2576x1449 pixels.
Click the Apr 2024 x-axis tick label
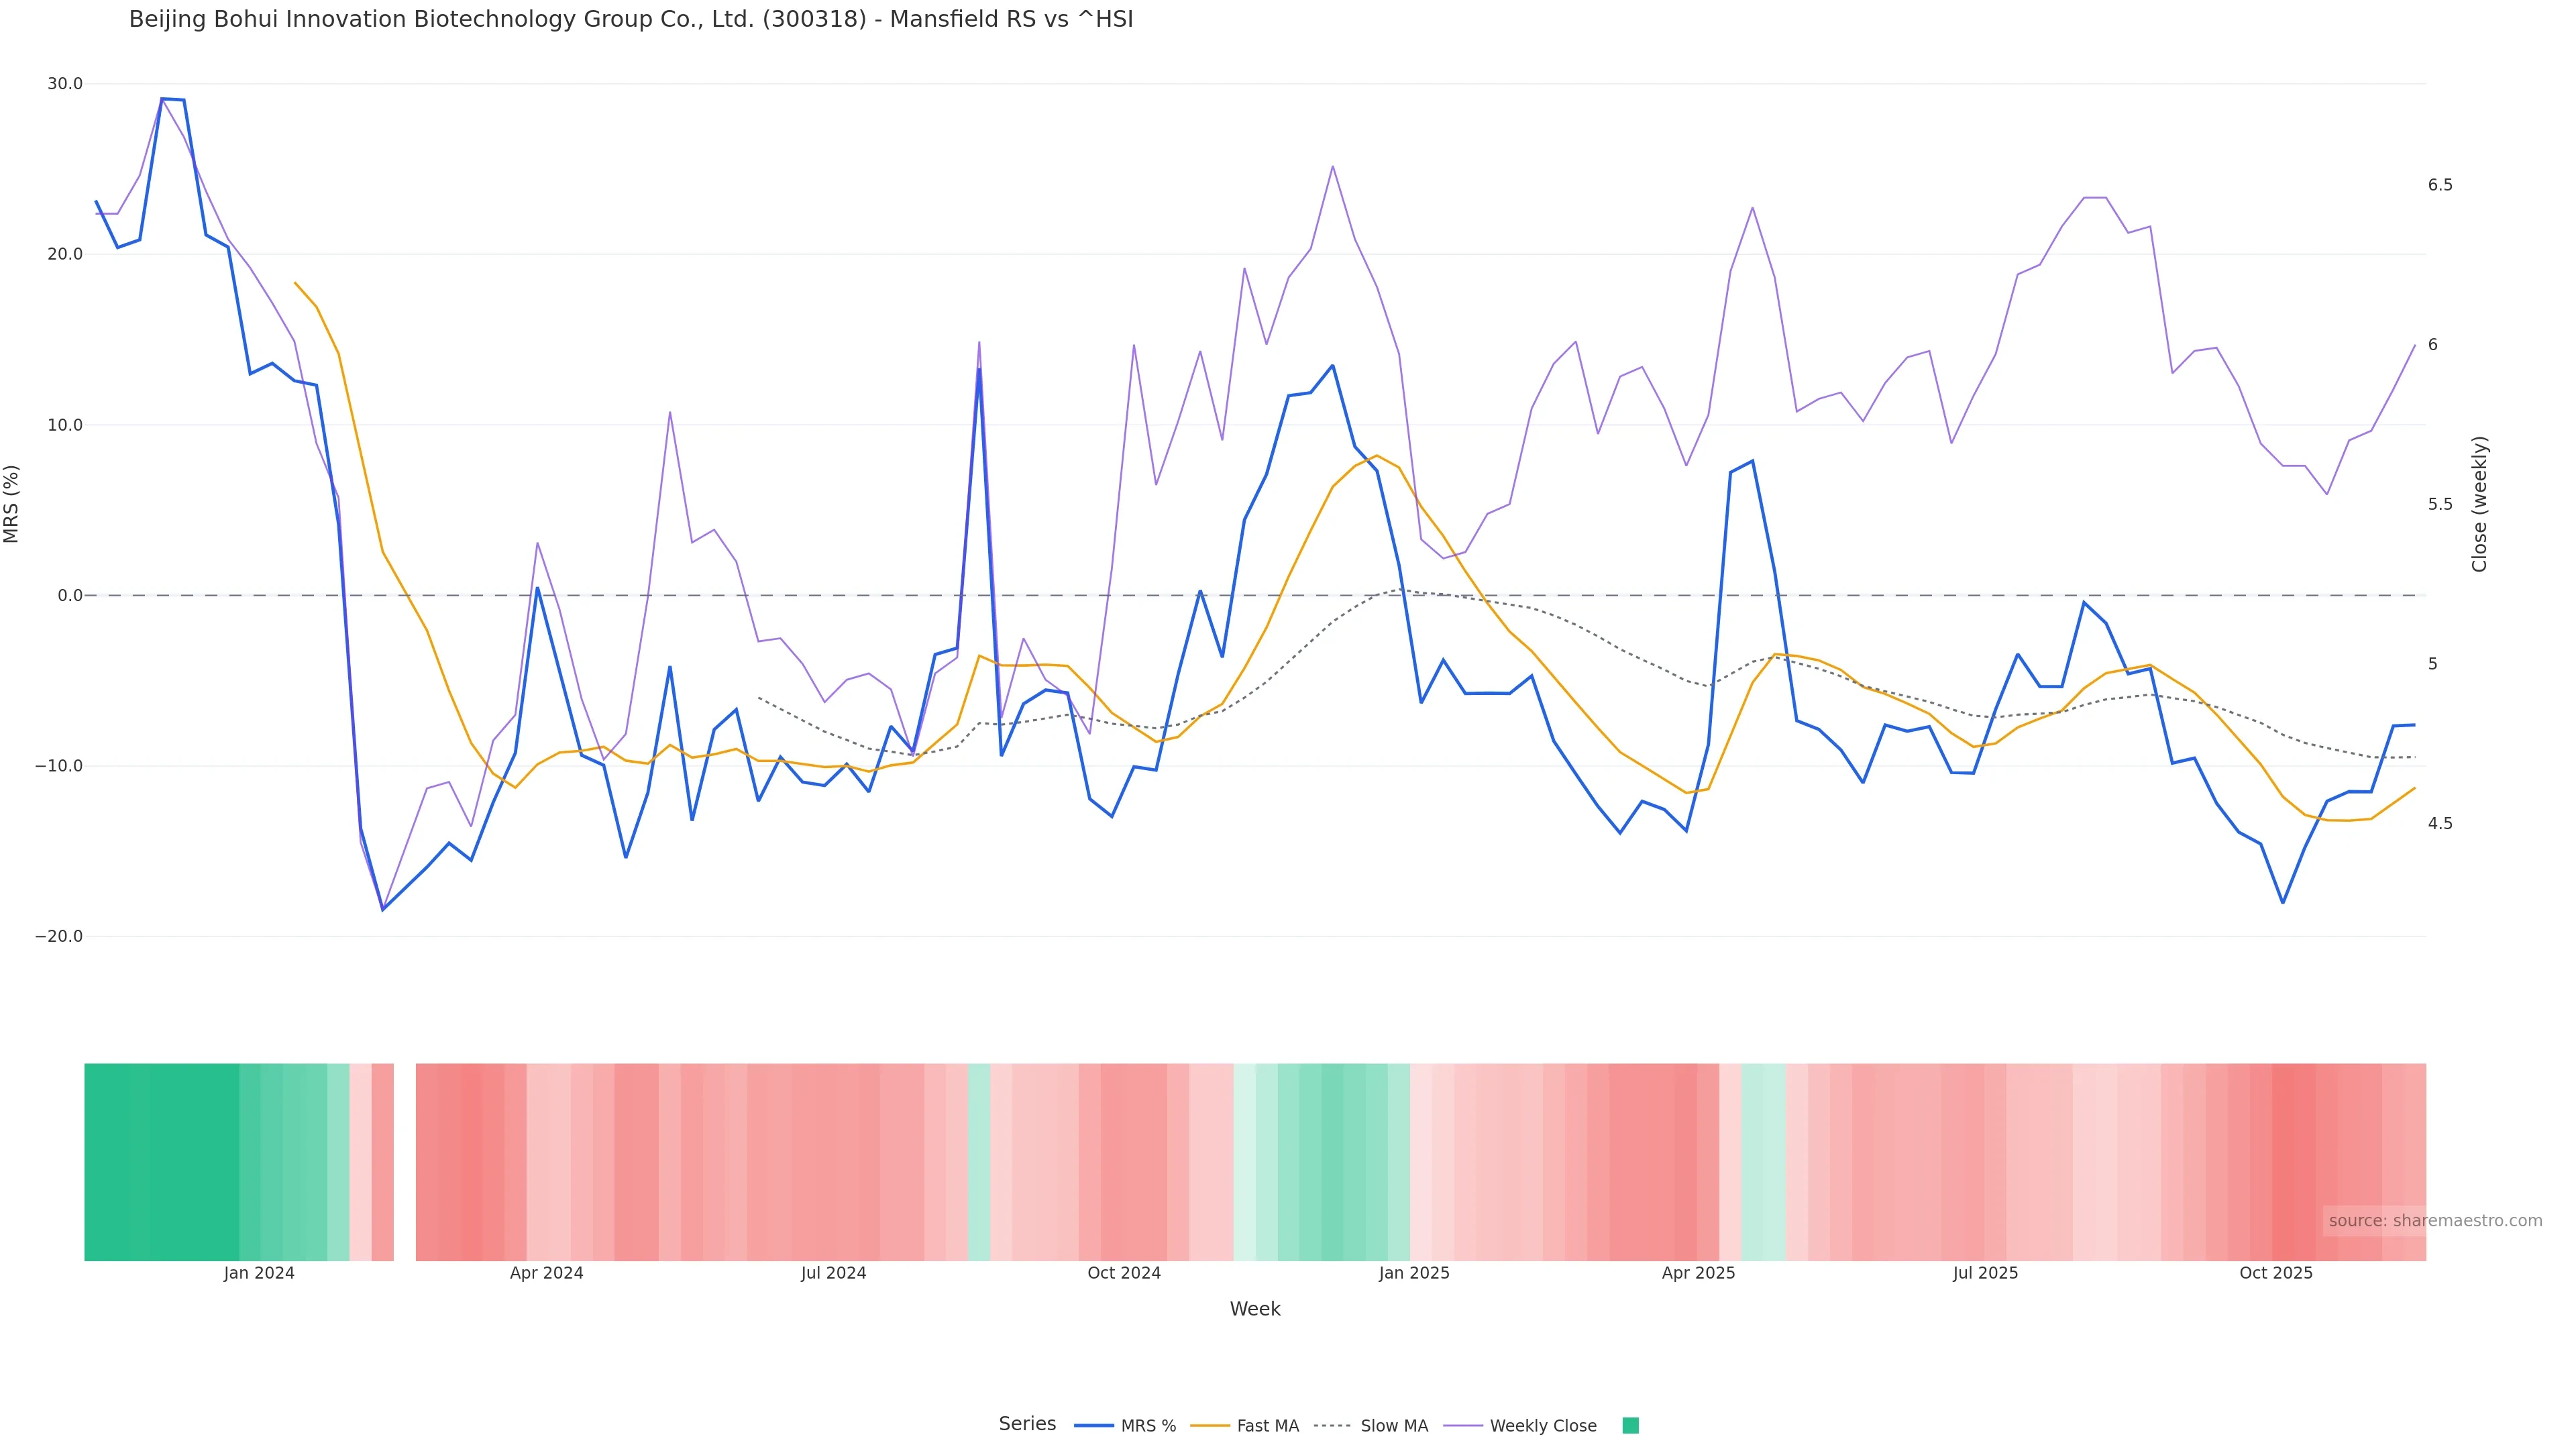point(546,1273)
